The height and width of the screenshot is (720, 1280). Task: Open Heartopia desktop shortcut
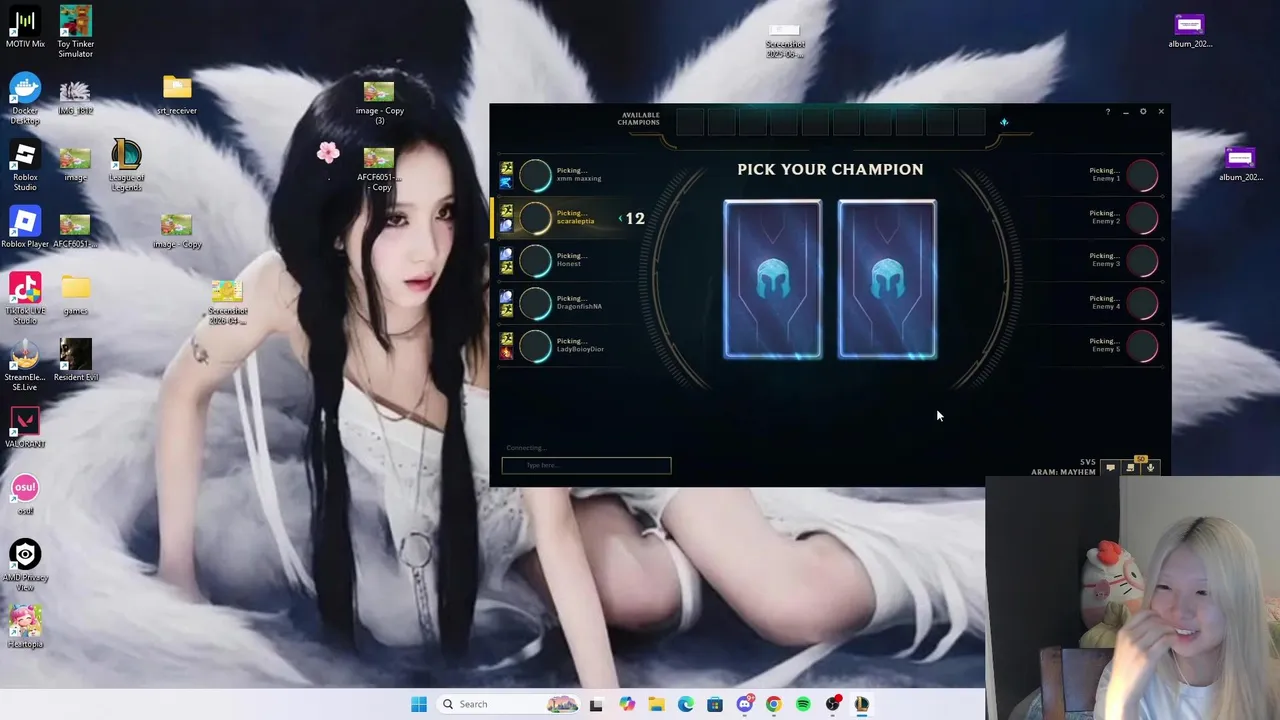point(25,627)
